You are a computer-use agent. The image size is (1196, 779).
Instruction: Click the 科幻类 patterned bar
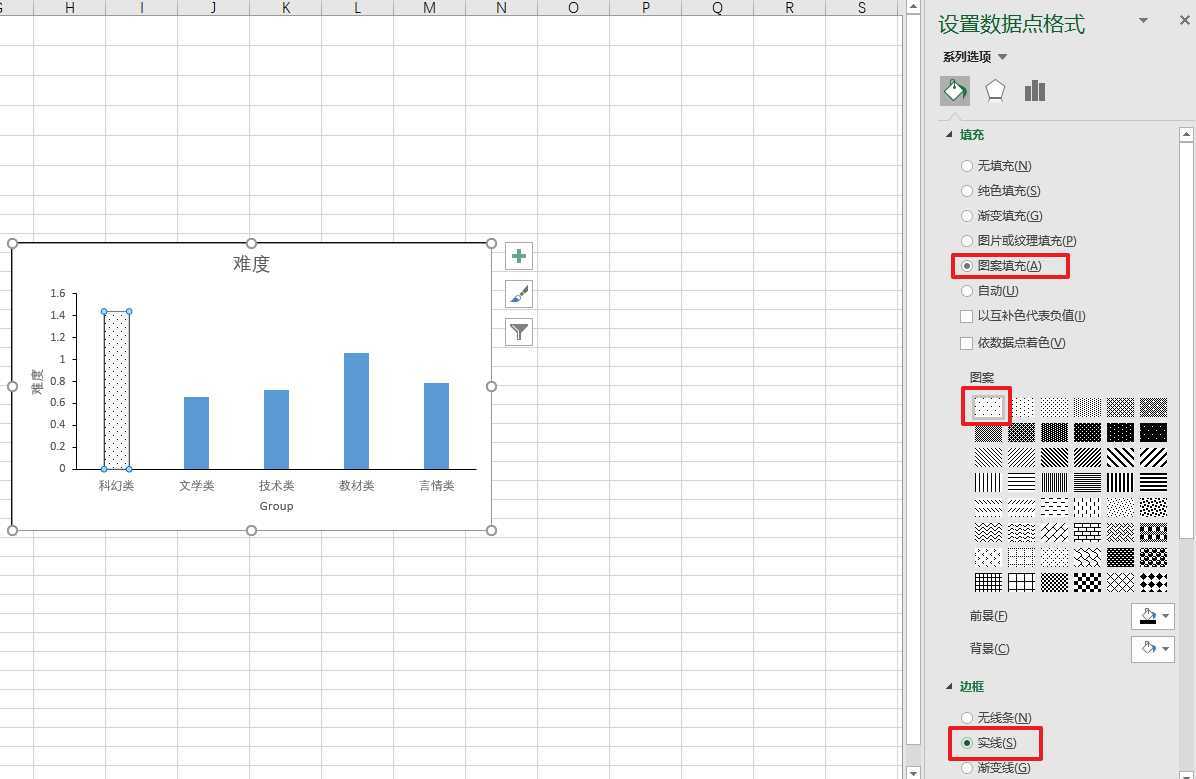[117, 390]
